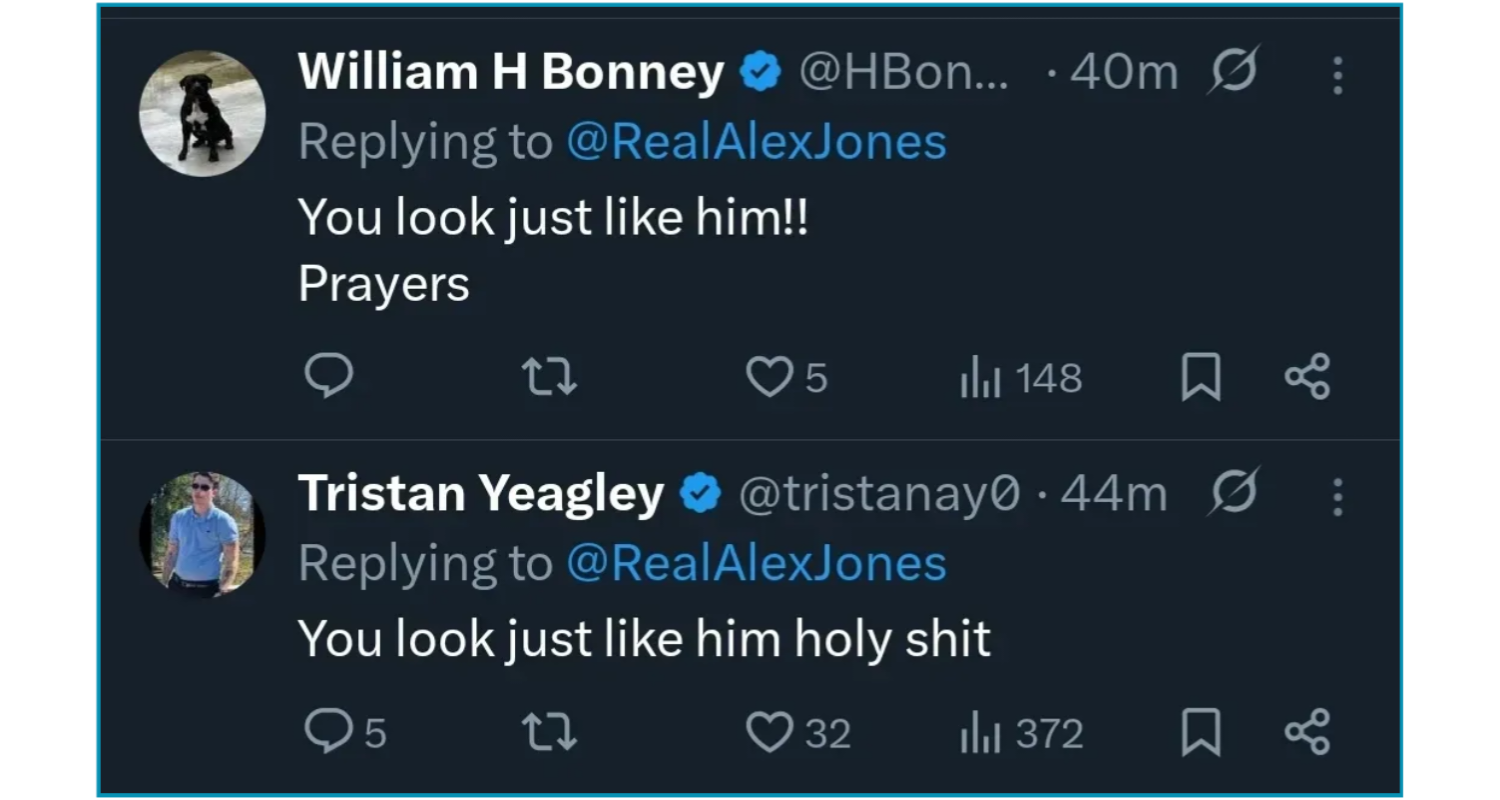
Task: Open Tristan Yeagley's profile picture
Action: tap(202, 535)
